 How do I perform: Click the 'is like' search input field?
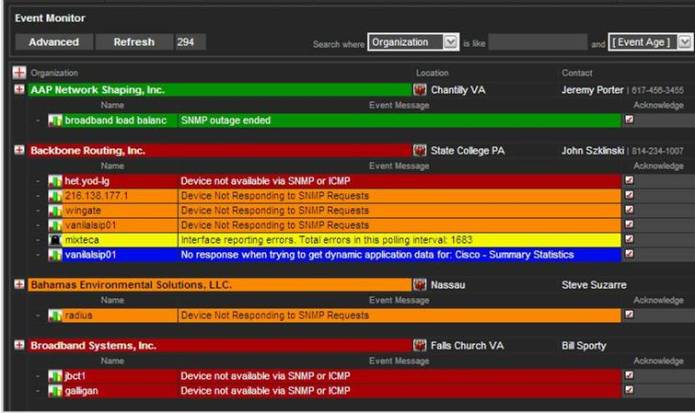coord(538,43)
